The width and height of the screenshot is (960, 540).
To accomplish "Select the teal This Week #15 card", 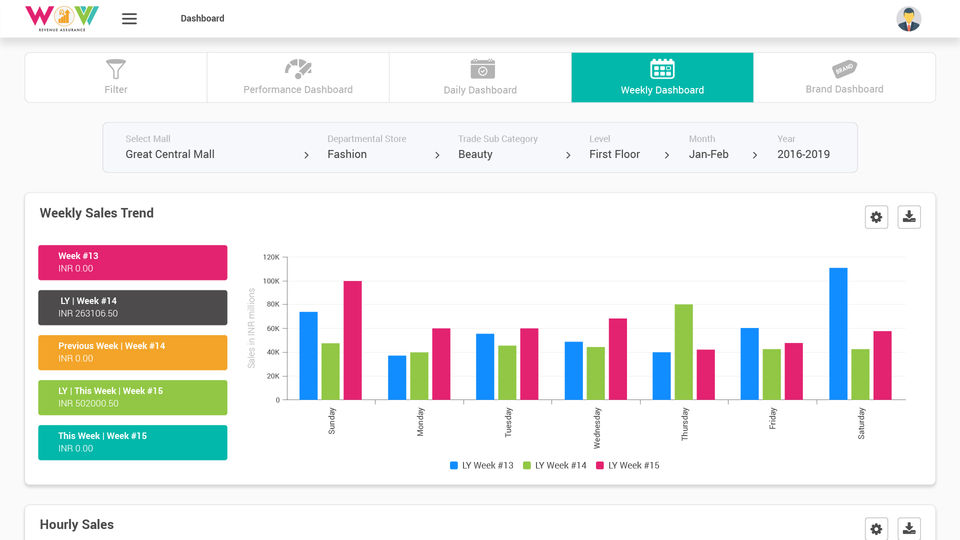I will pos(133,443).
